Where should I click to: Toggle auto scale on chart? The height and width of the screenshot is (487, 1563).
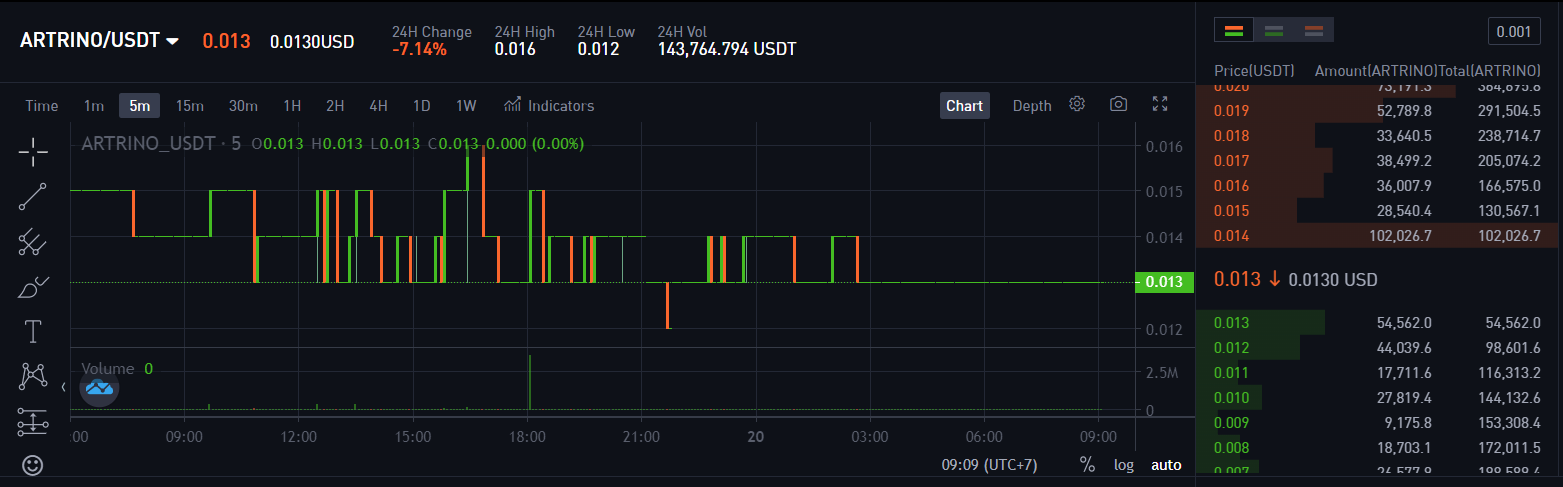coord(1165,465)
